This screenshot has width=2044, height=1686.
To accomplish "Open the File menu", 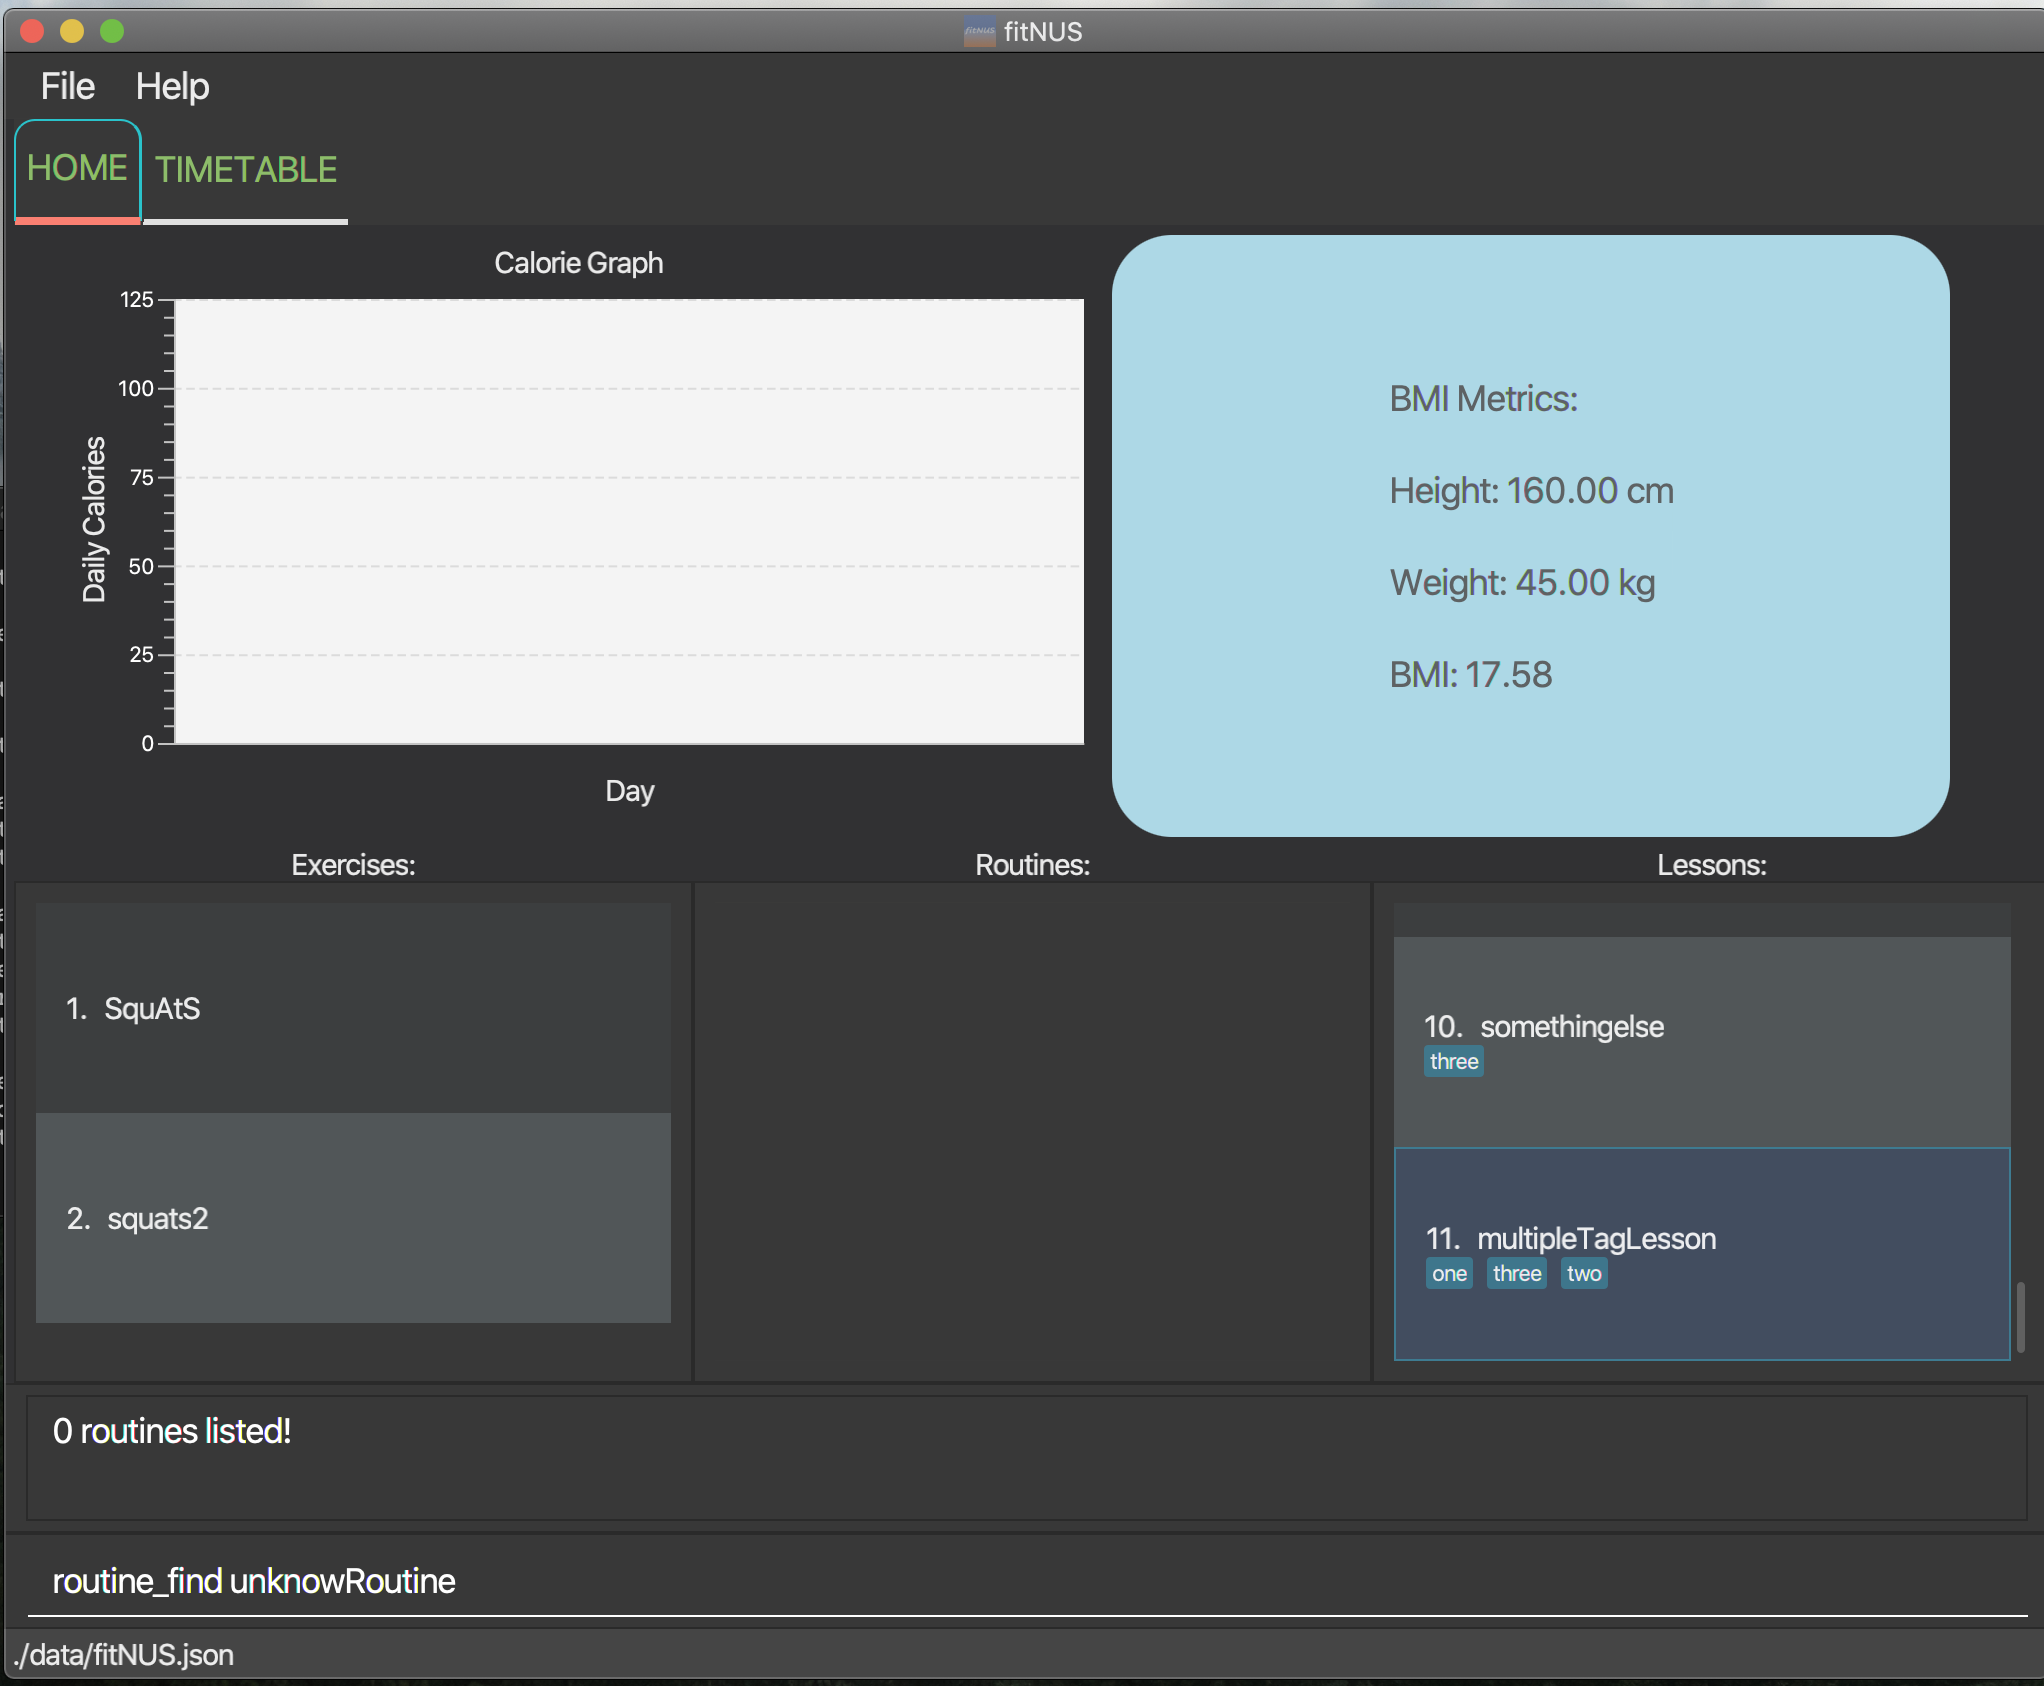I will (67, 87).
